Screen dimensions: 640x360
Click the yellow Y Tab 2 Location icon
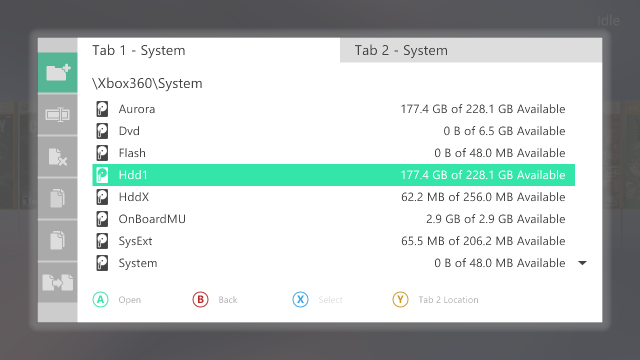tap(400, 300)
